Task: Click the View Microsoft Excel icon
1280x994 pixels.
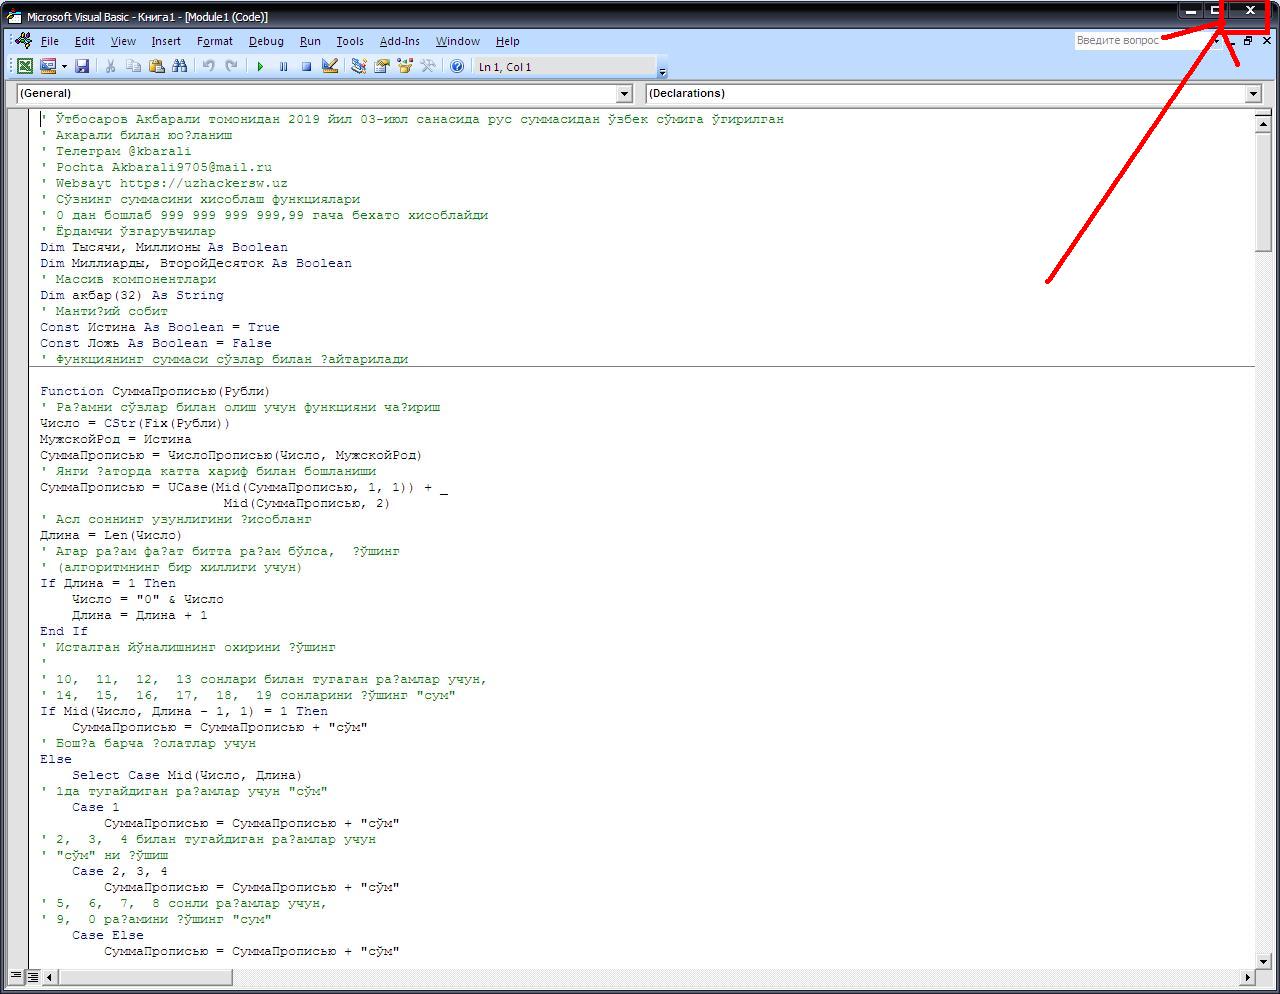Action: coord(25,67)
